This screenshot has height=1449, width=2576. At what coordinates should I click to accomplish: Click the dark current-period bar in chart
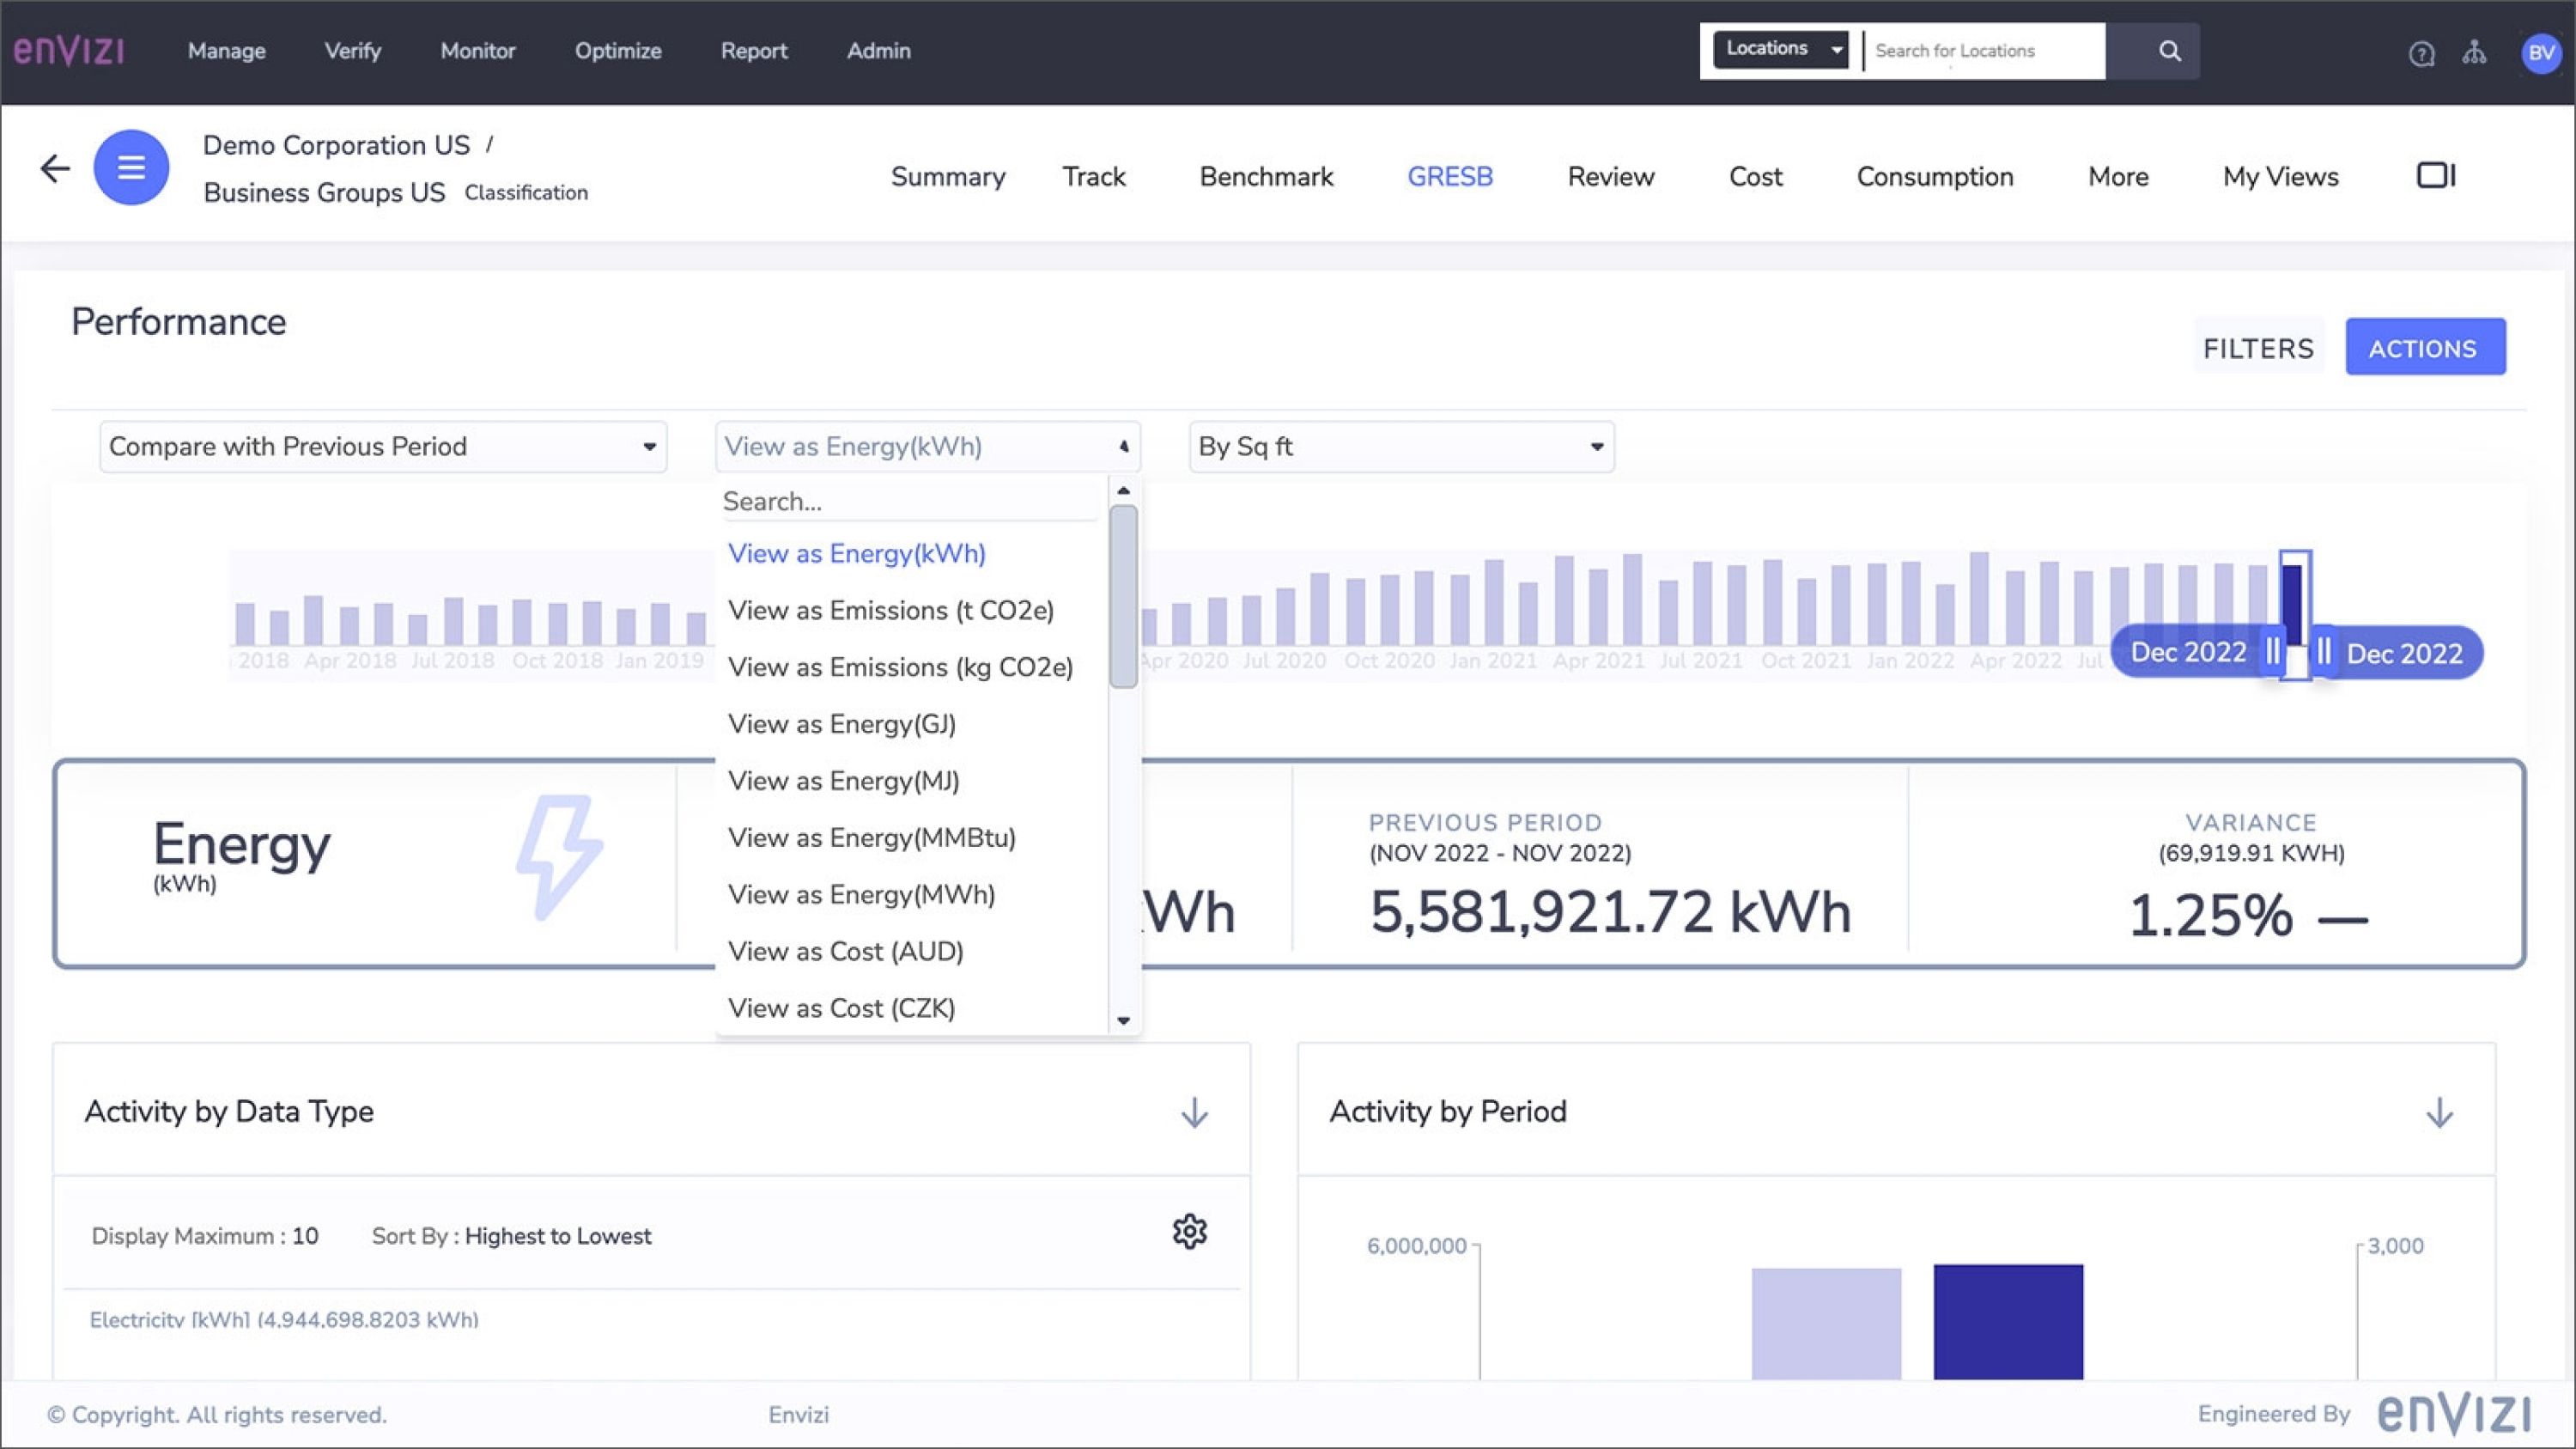2008,1322
